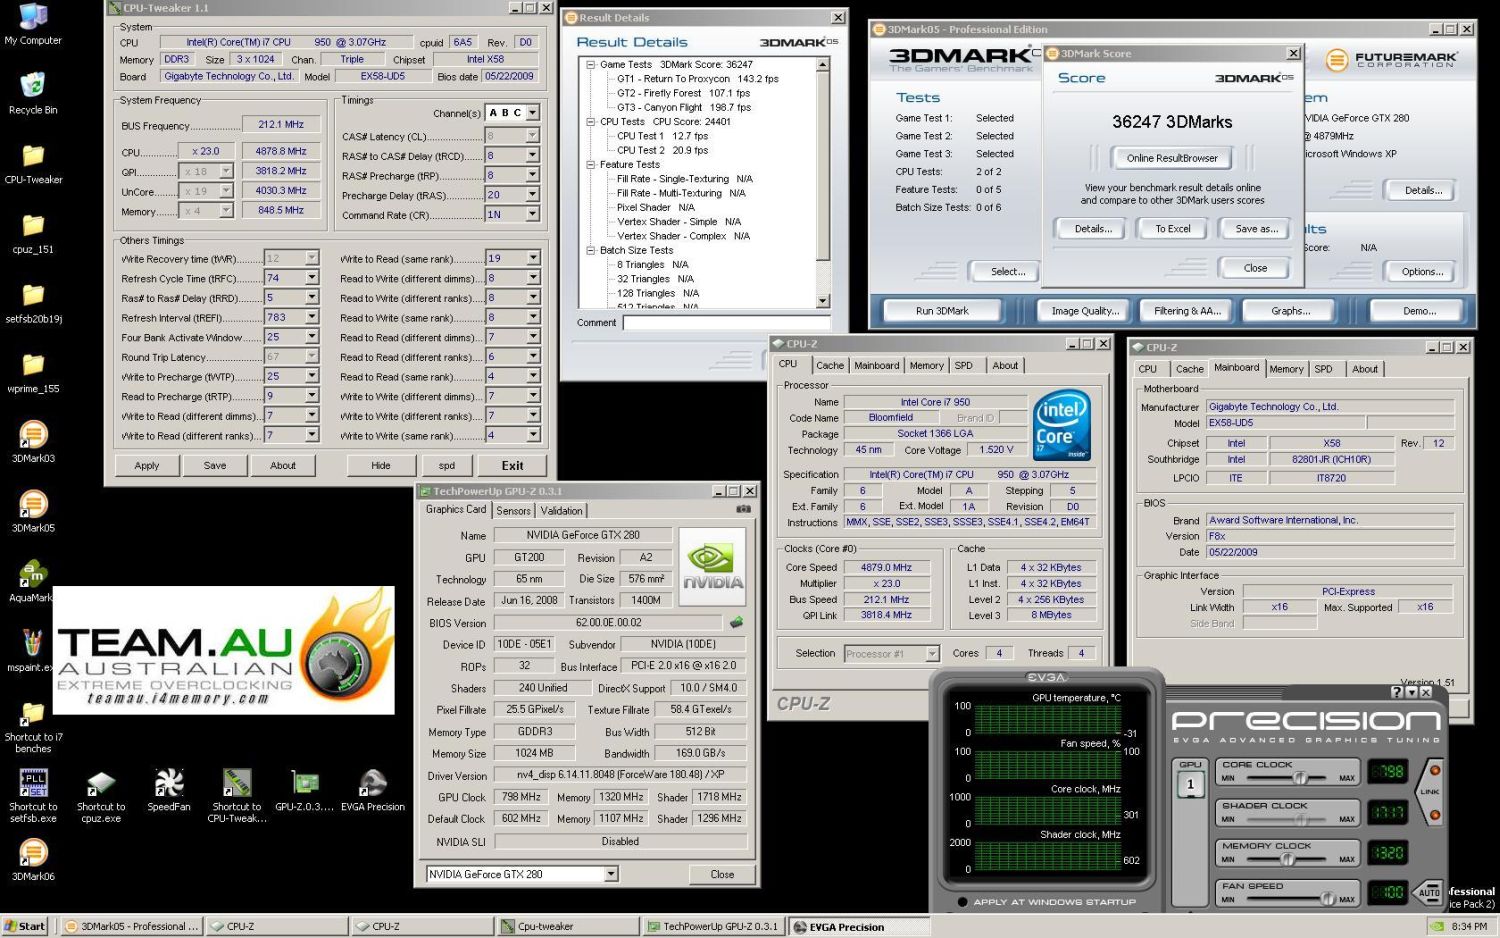The image size is (1500, 938).
Task: Collapse the Game Tests tree node
Action: (x=590, y=64)
